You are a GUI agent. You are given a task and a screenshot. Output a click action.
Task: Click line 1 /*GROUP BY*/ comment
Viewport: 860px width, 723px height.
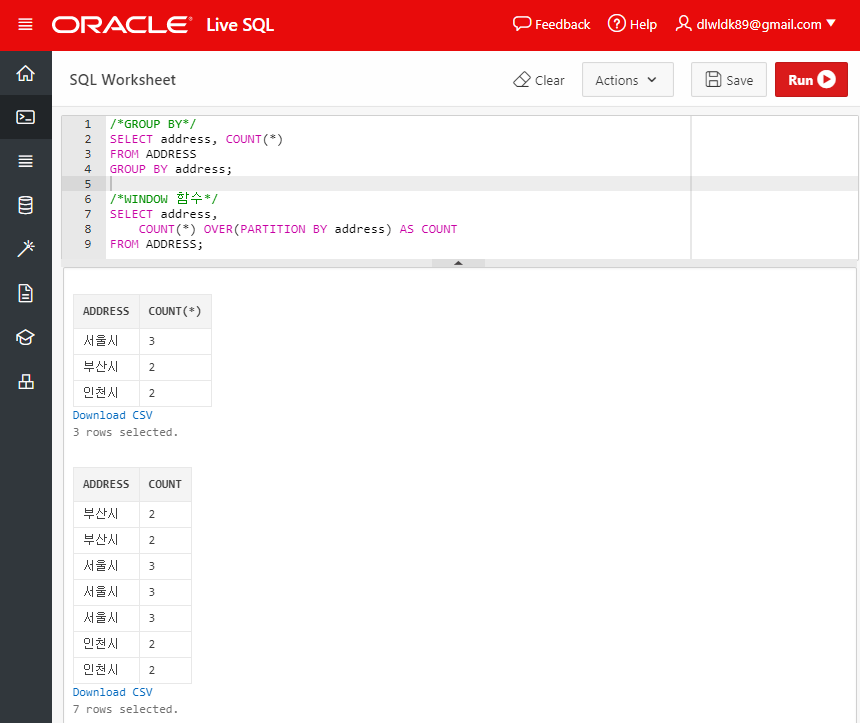152,124
